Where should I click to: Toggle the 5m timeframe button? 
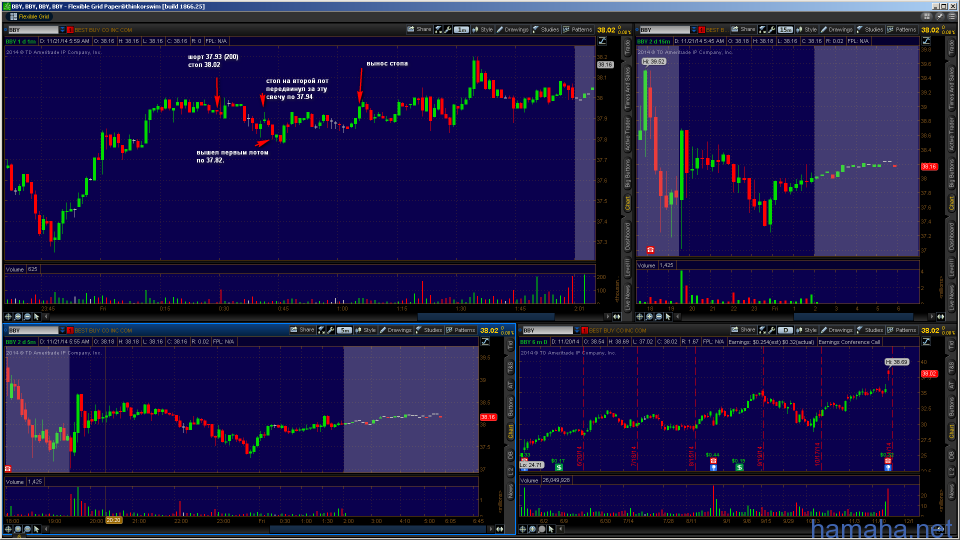pos(344,330)
